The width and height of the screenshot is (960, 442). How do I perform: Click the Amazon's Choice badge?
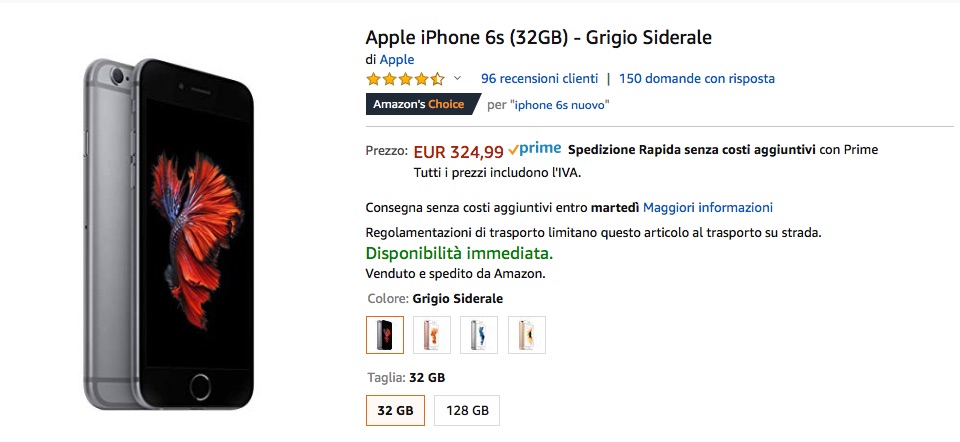(418, 104)
